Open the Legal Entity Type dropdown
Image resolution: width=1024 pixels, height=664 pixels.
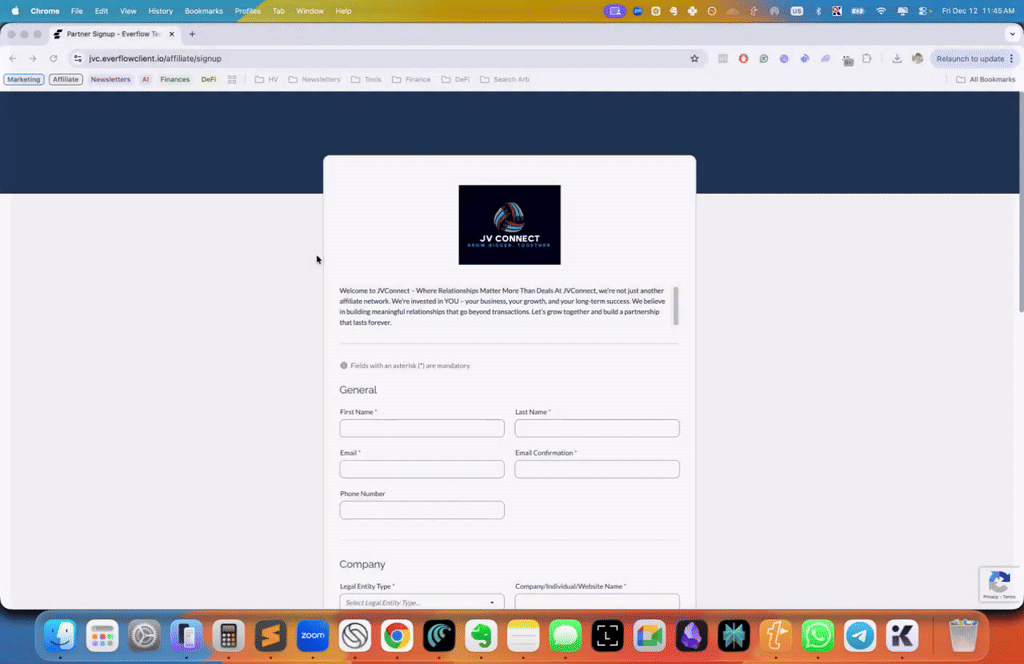pos(421,602)
